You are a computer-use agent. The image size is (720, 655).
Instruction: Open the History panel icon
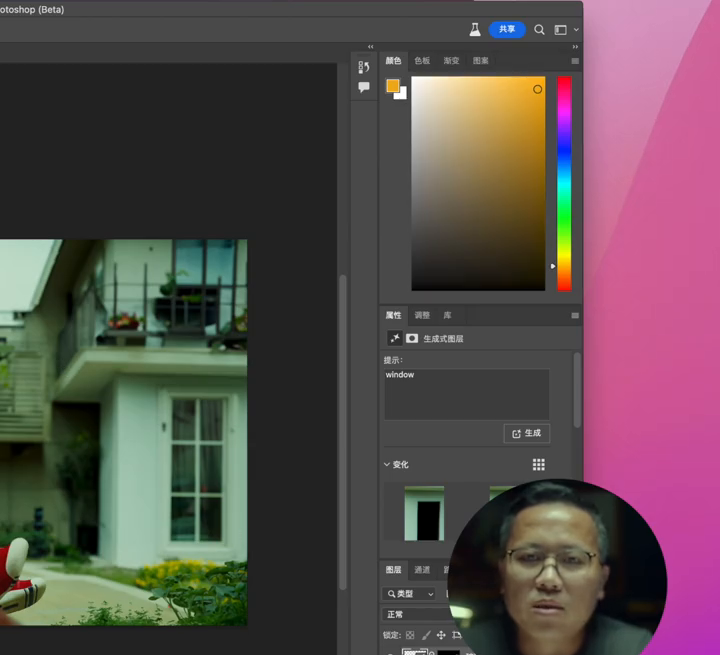pos(364,67)
